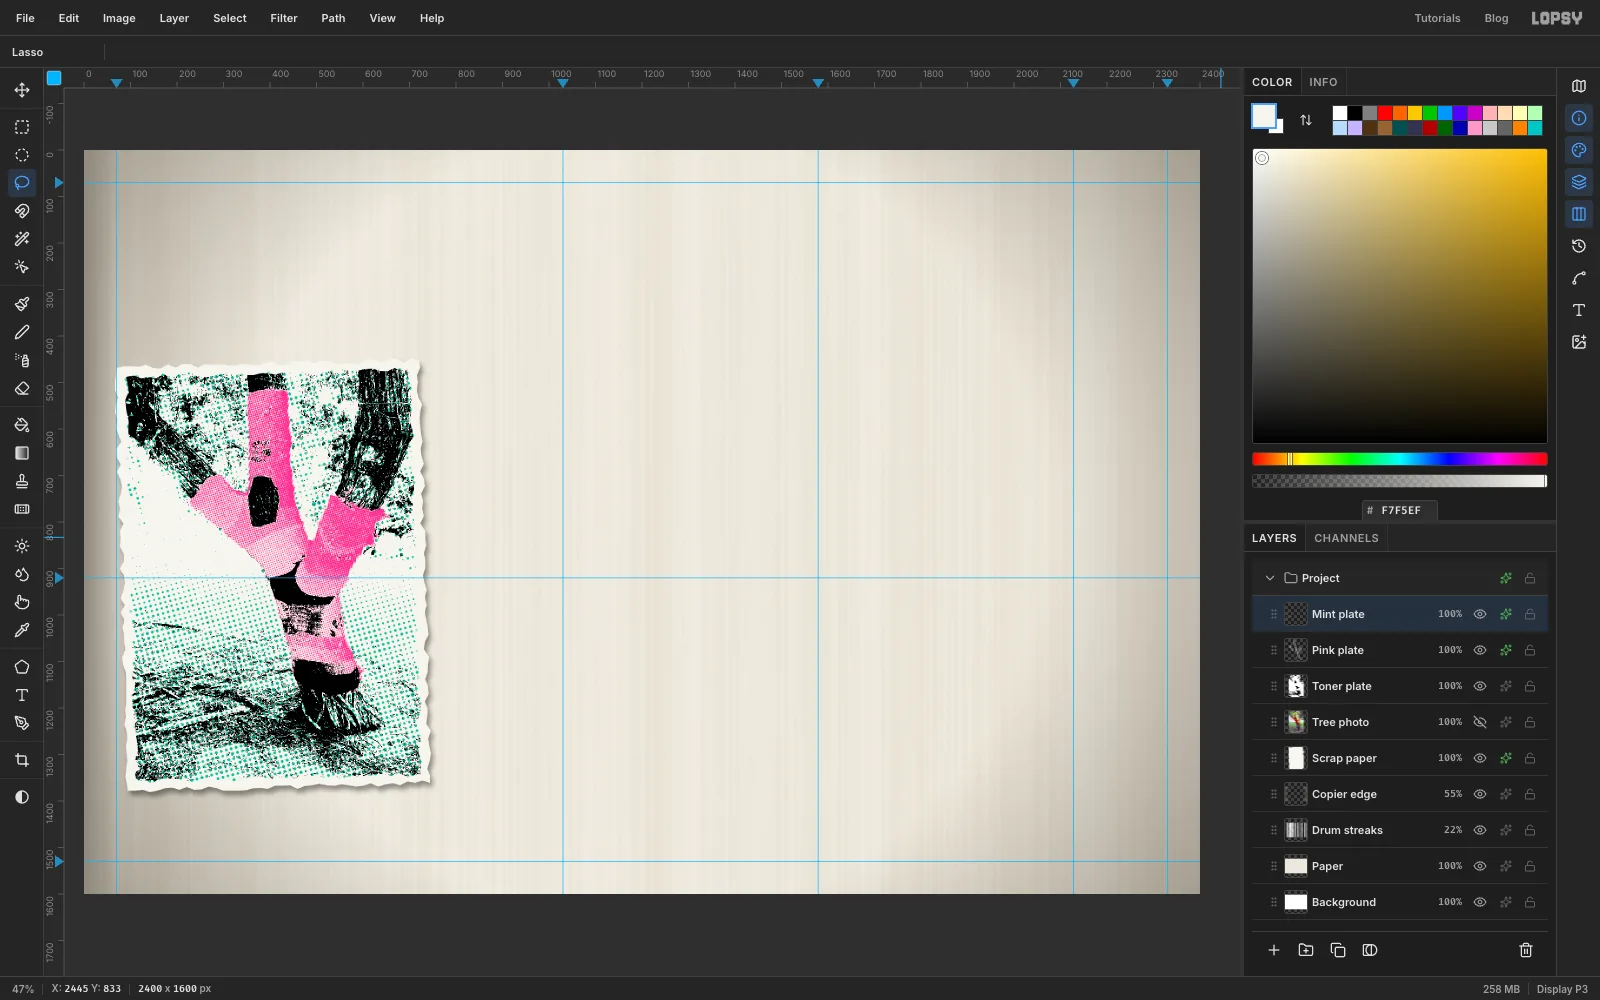The image size is (1600, 1000).
Task: Switch to the Channels tab
Action: 1346,538
